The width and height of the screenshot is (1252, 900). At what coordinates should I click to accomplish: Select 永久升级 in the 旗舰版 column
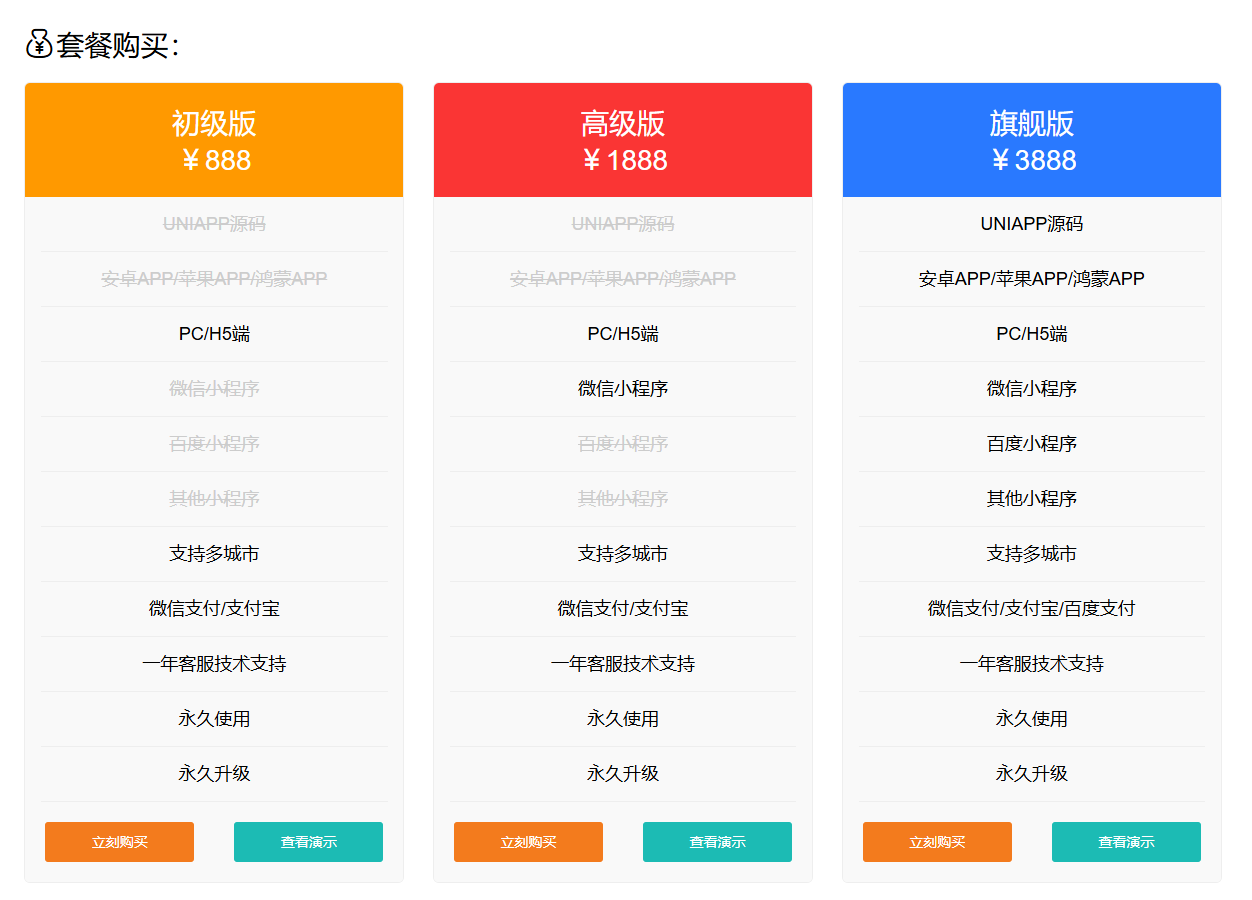1032,774
